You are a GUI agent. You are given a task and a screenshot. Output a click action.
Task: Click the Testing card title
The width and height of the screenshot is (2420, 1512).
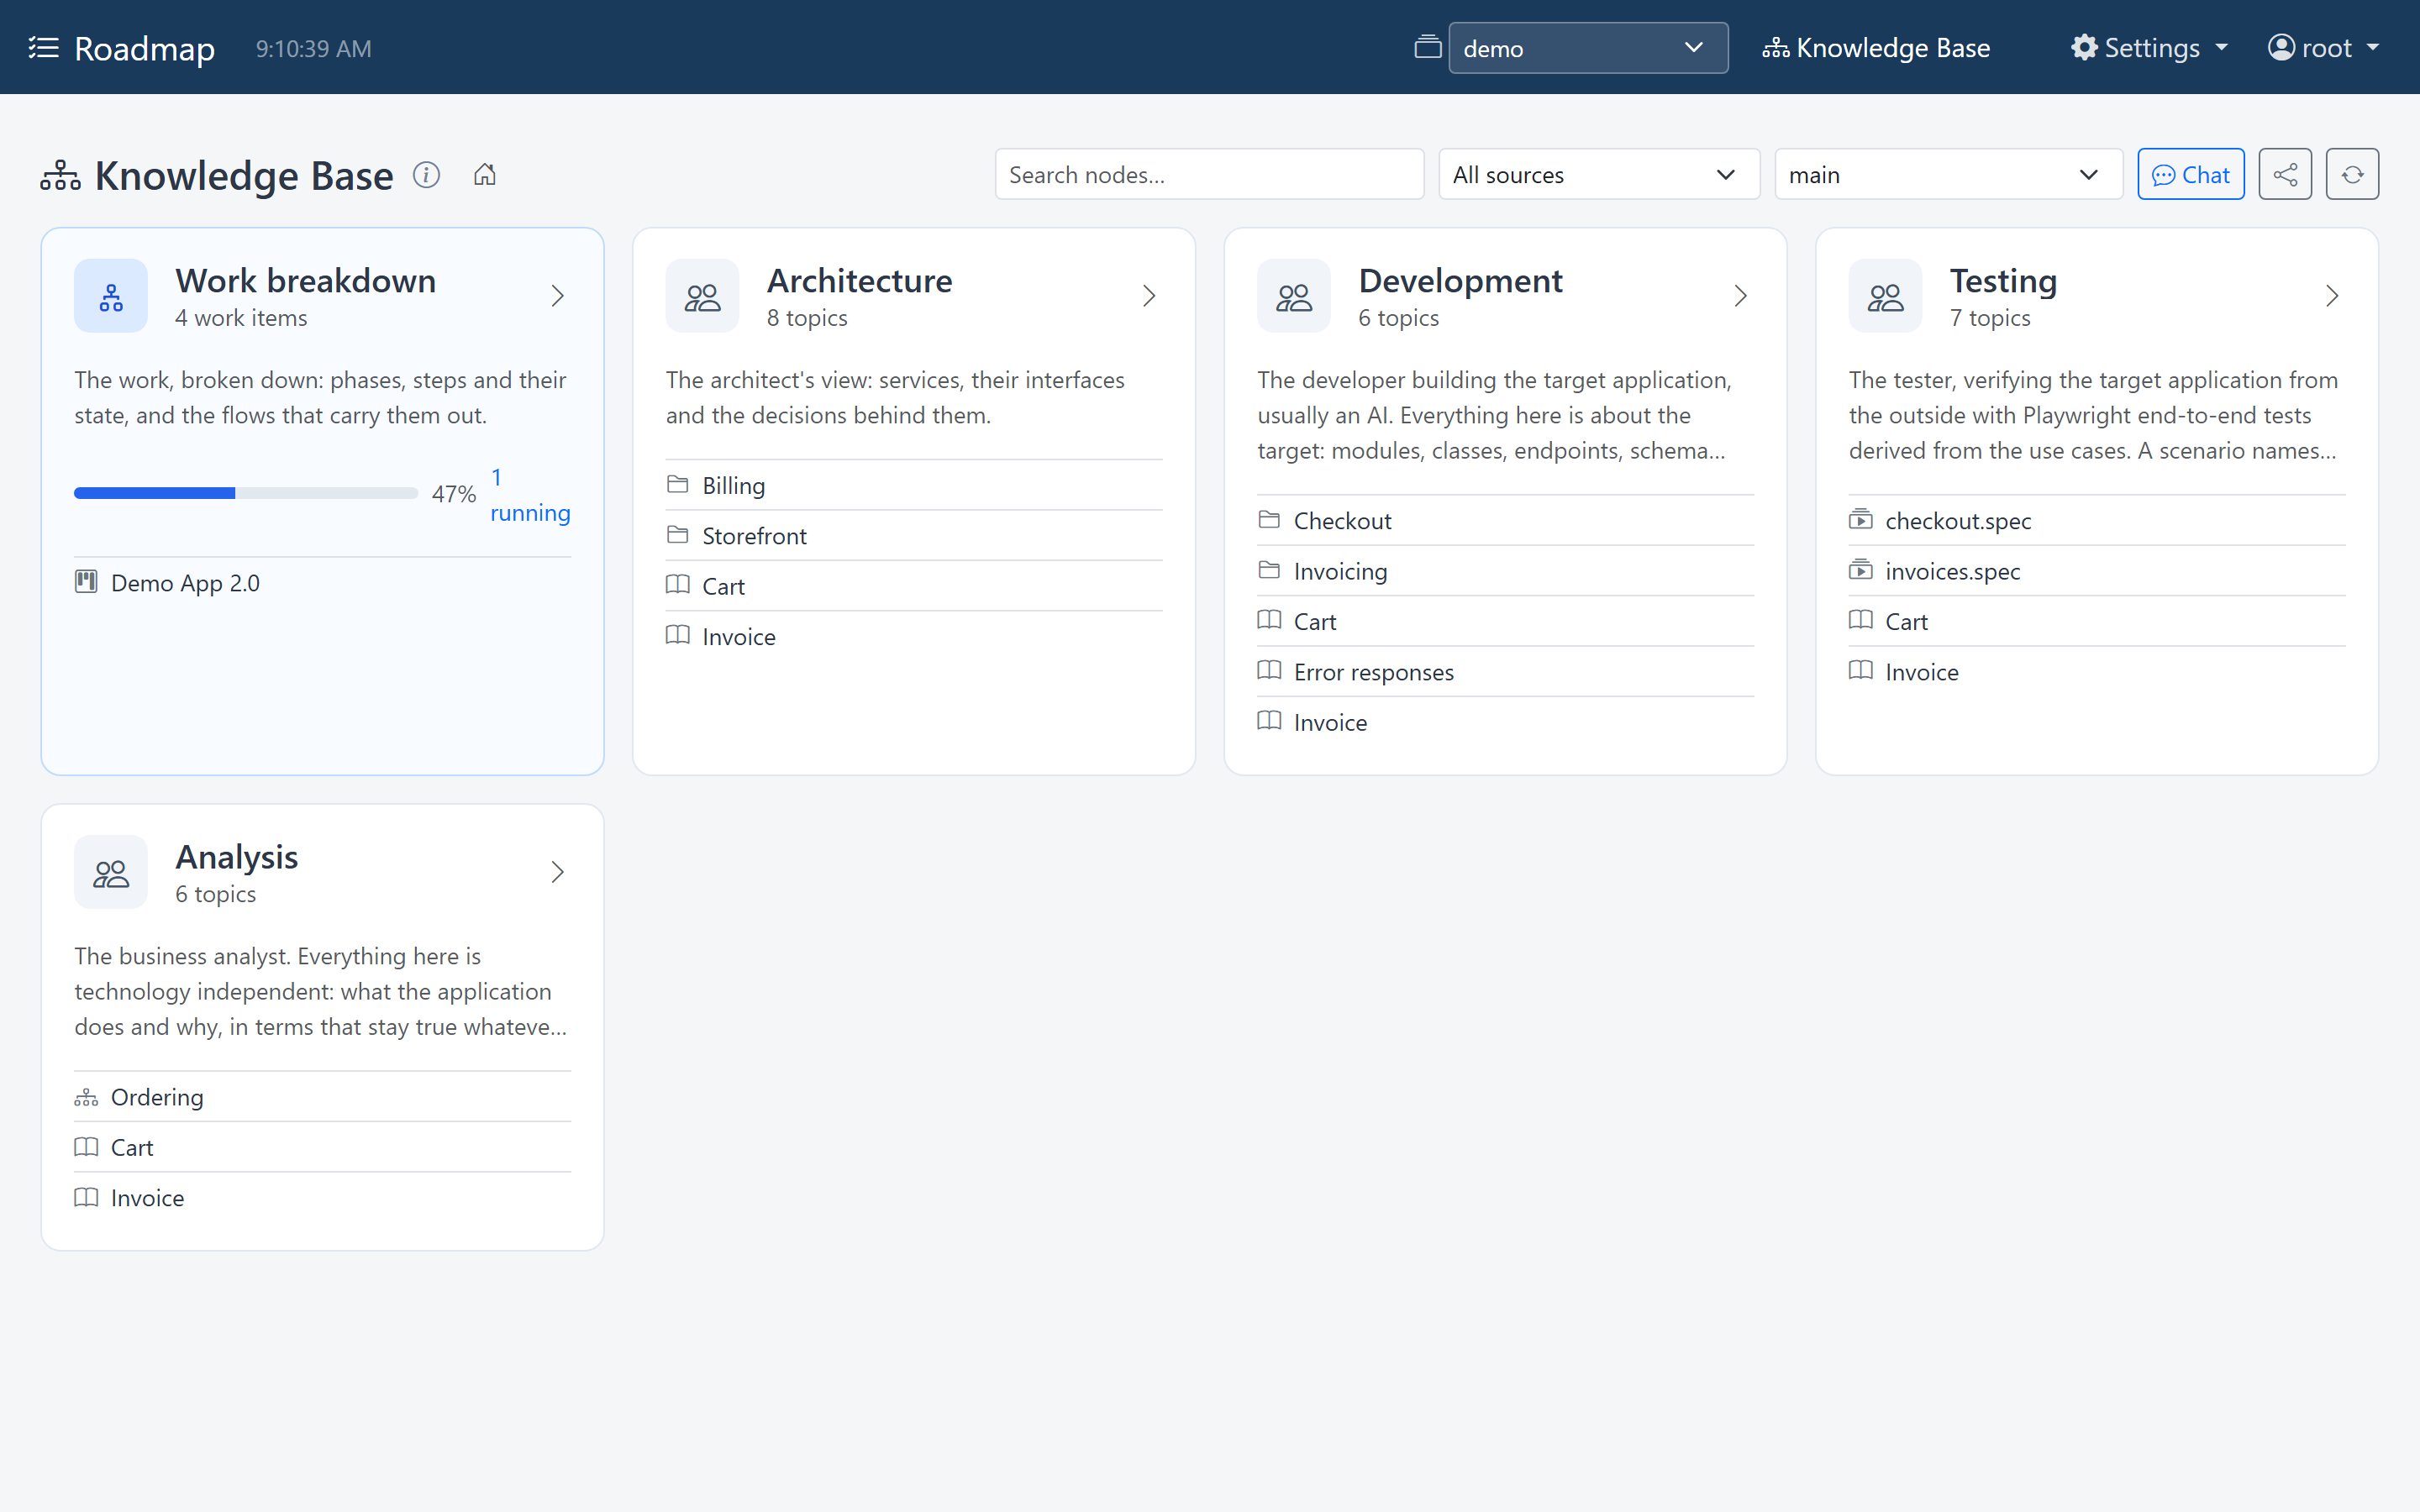2003,281
